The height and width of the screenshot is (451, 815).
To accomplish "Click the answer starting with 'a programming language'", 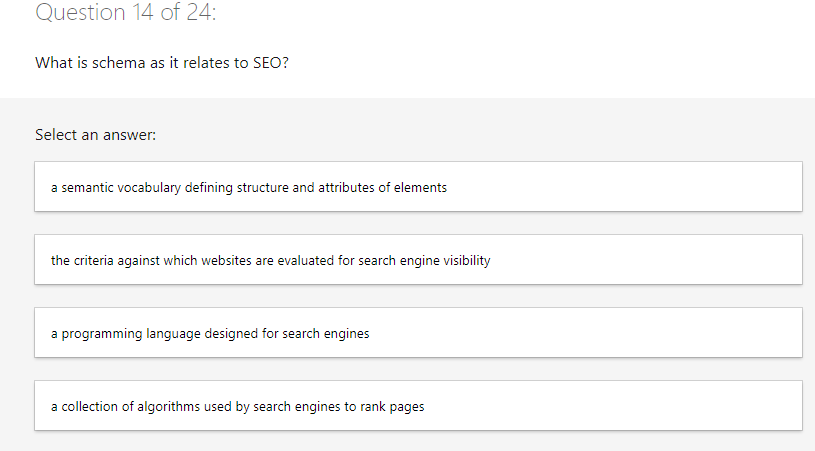I will [x=210, y=333].
